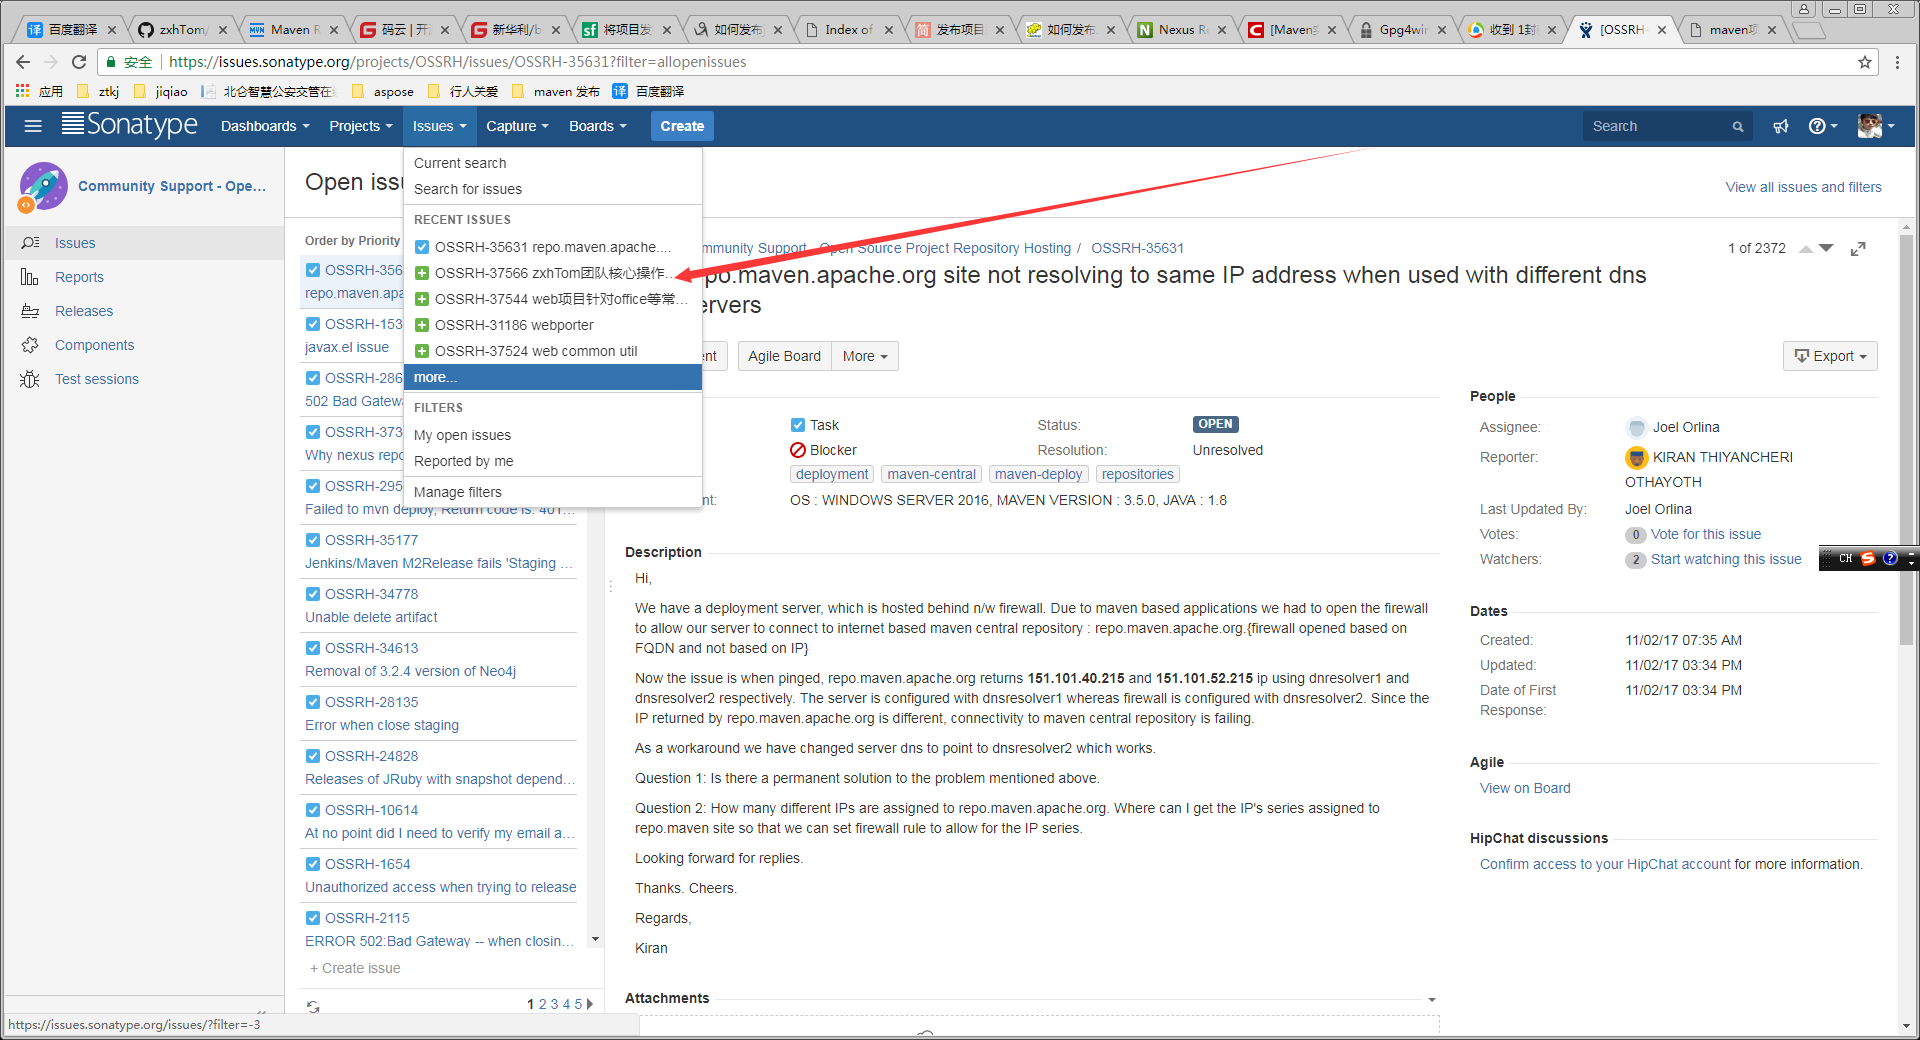
Task: Open the Test sessions bug icon
Action: [30, 379]
